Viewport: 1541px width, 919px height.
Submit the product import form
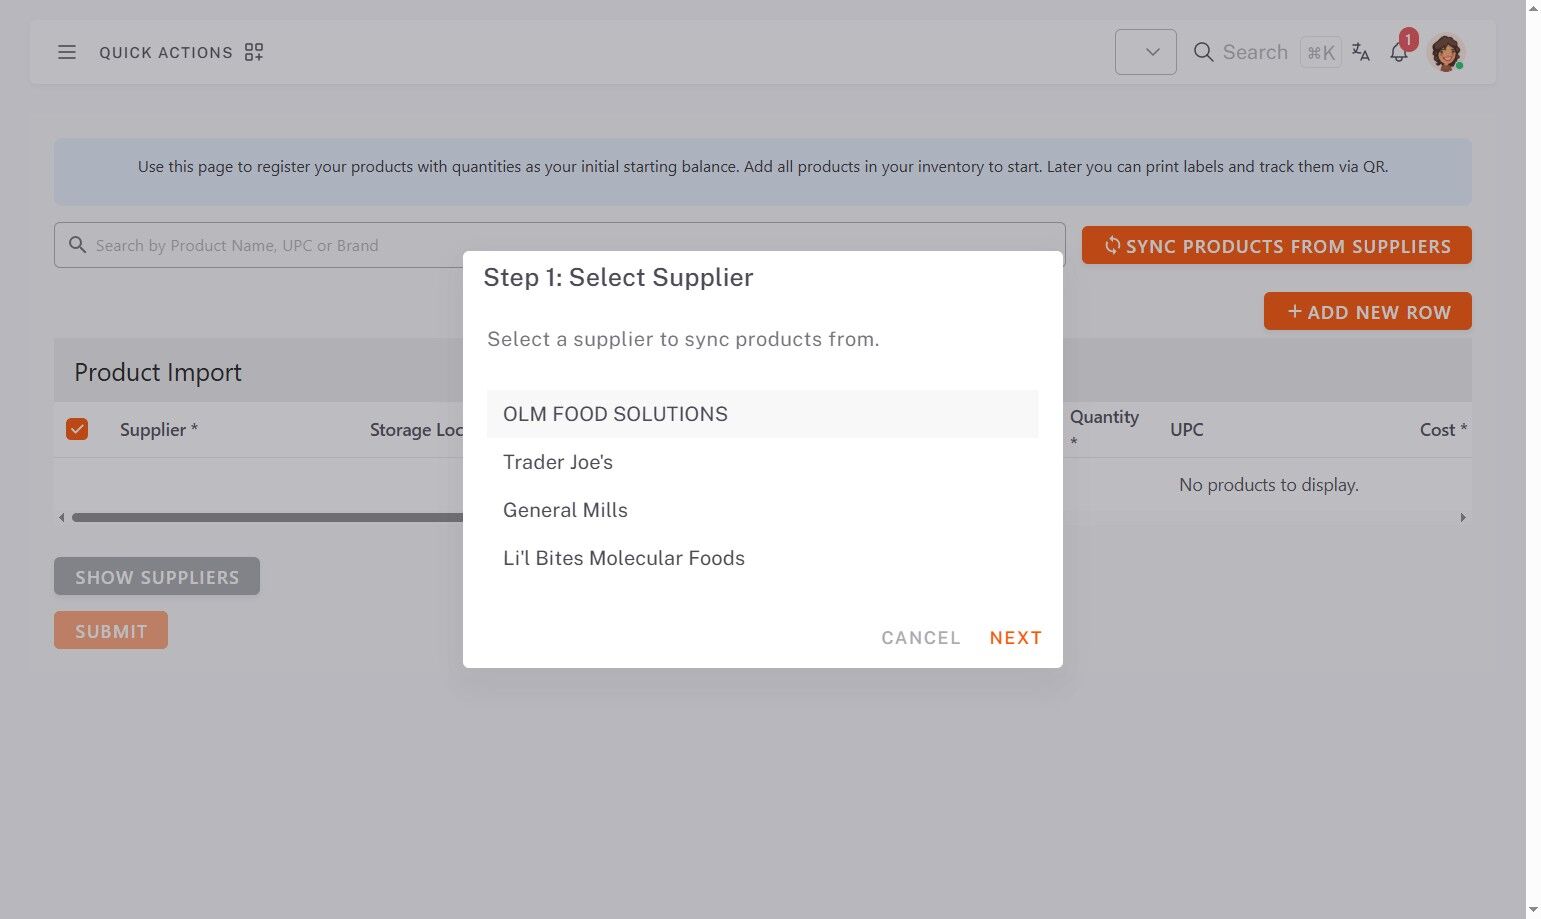pos(111,630)
